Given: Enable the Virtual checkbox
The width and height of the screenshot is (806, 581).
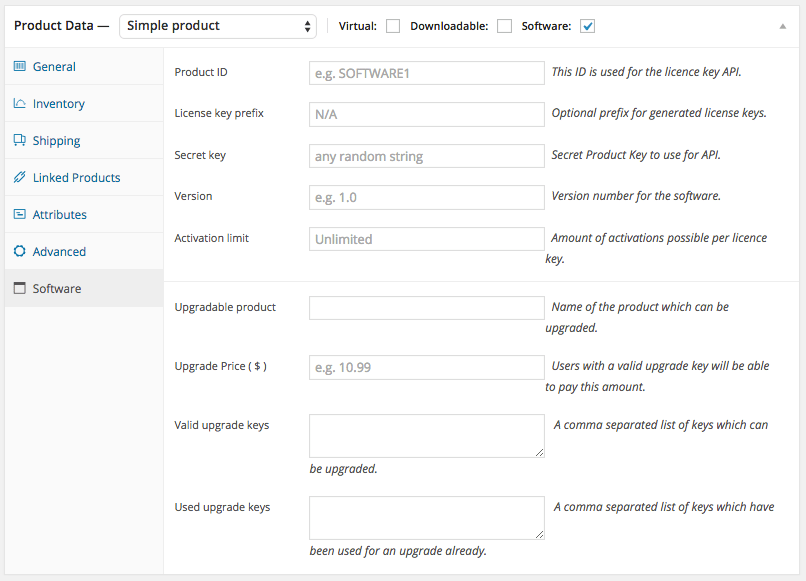Looking at the screenshot, I should [x=393, y=26].
